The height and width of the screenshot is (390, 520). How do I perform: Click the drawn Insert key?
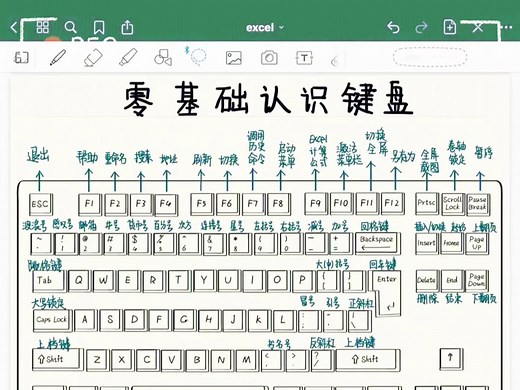coord(427,243)
